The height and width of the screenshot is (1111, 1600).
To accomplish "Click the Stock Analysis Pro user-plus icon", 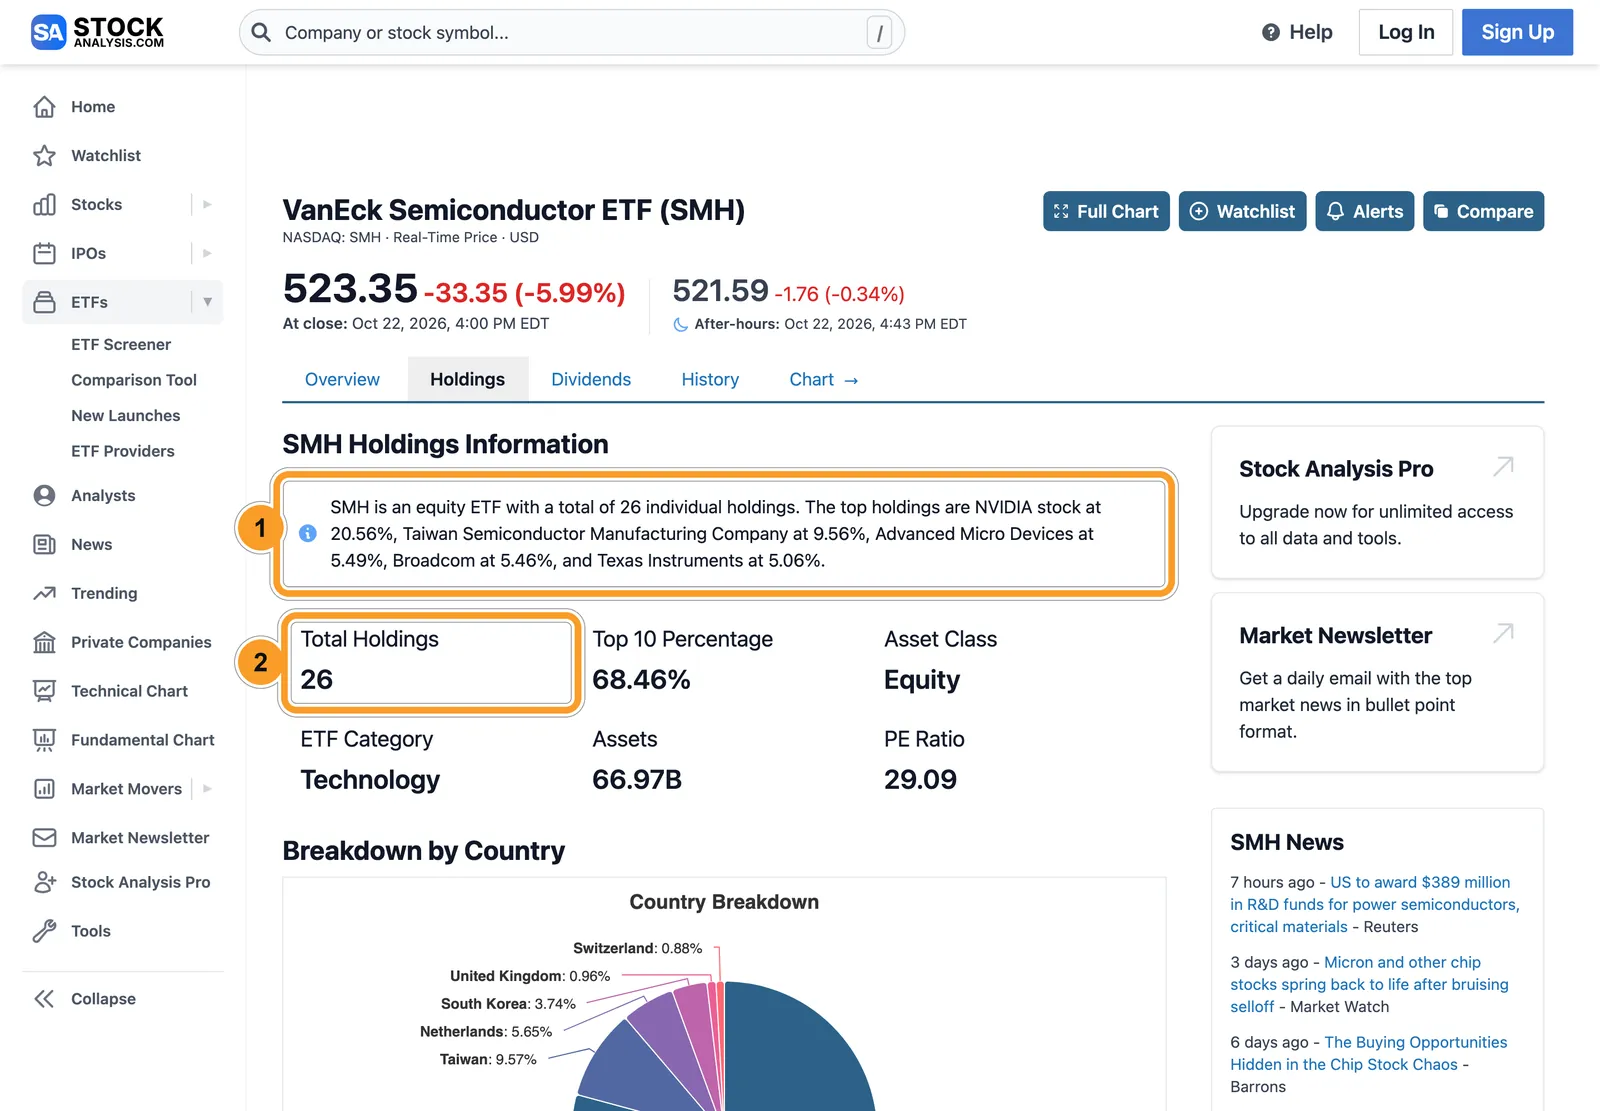I will (x=44, y=883).
